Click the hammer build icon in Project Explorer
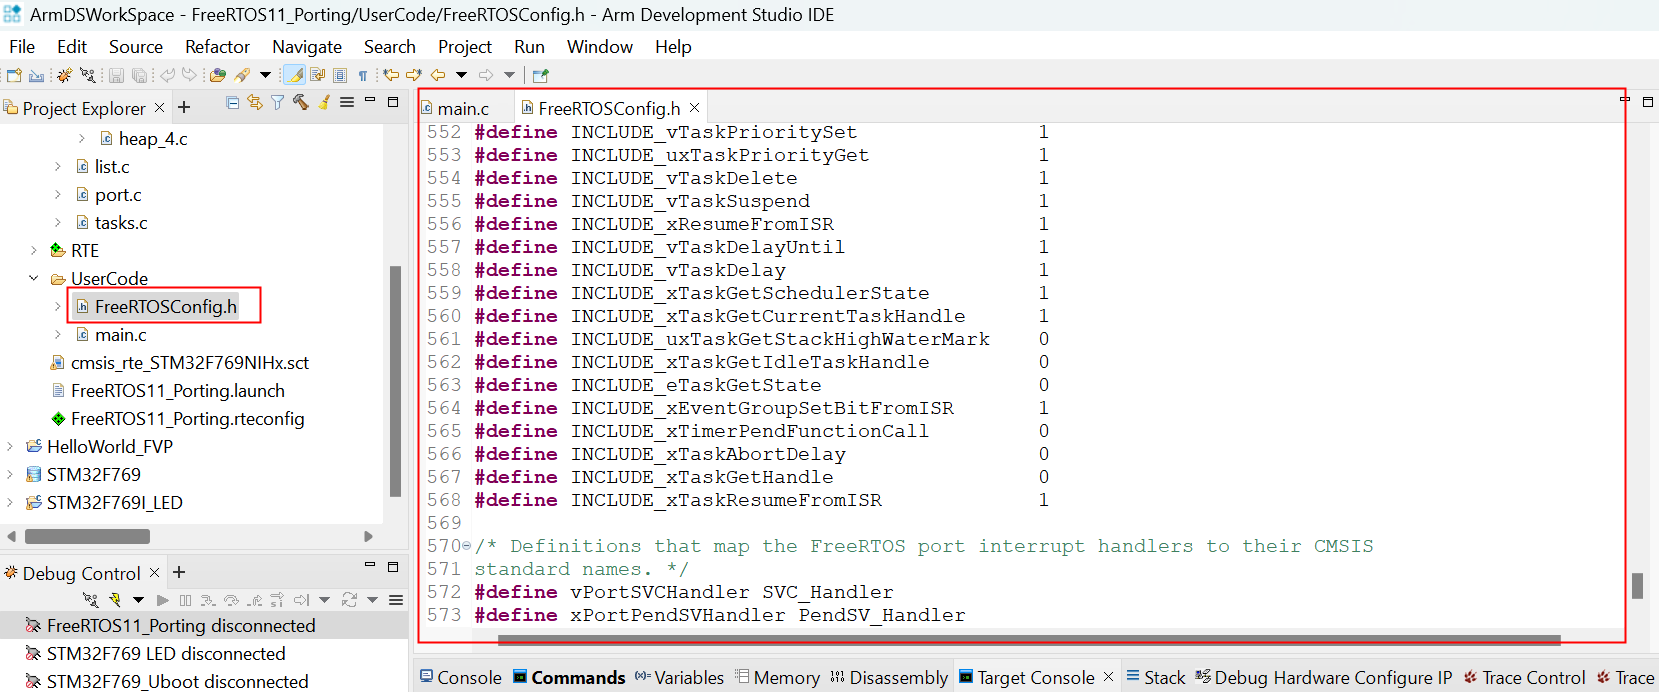Viewport: 1659px width, 692px height. coord(300,103)
